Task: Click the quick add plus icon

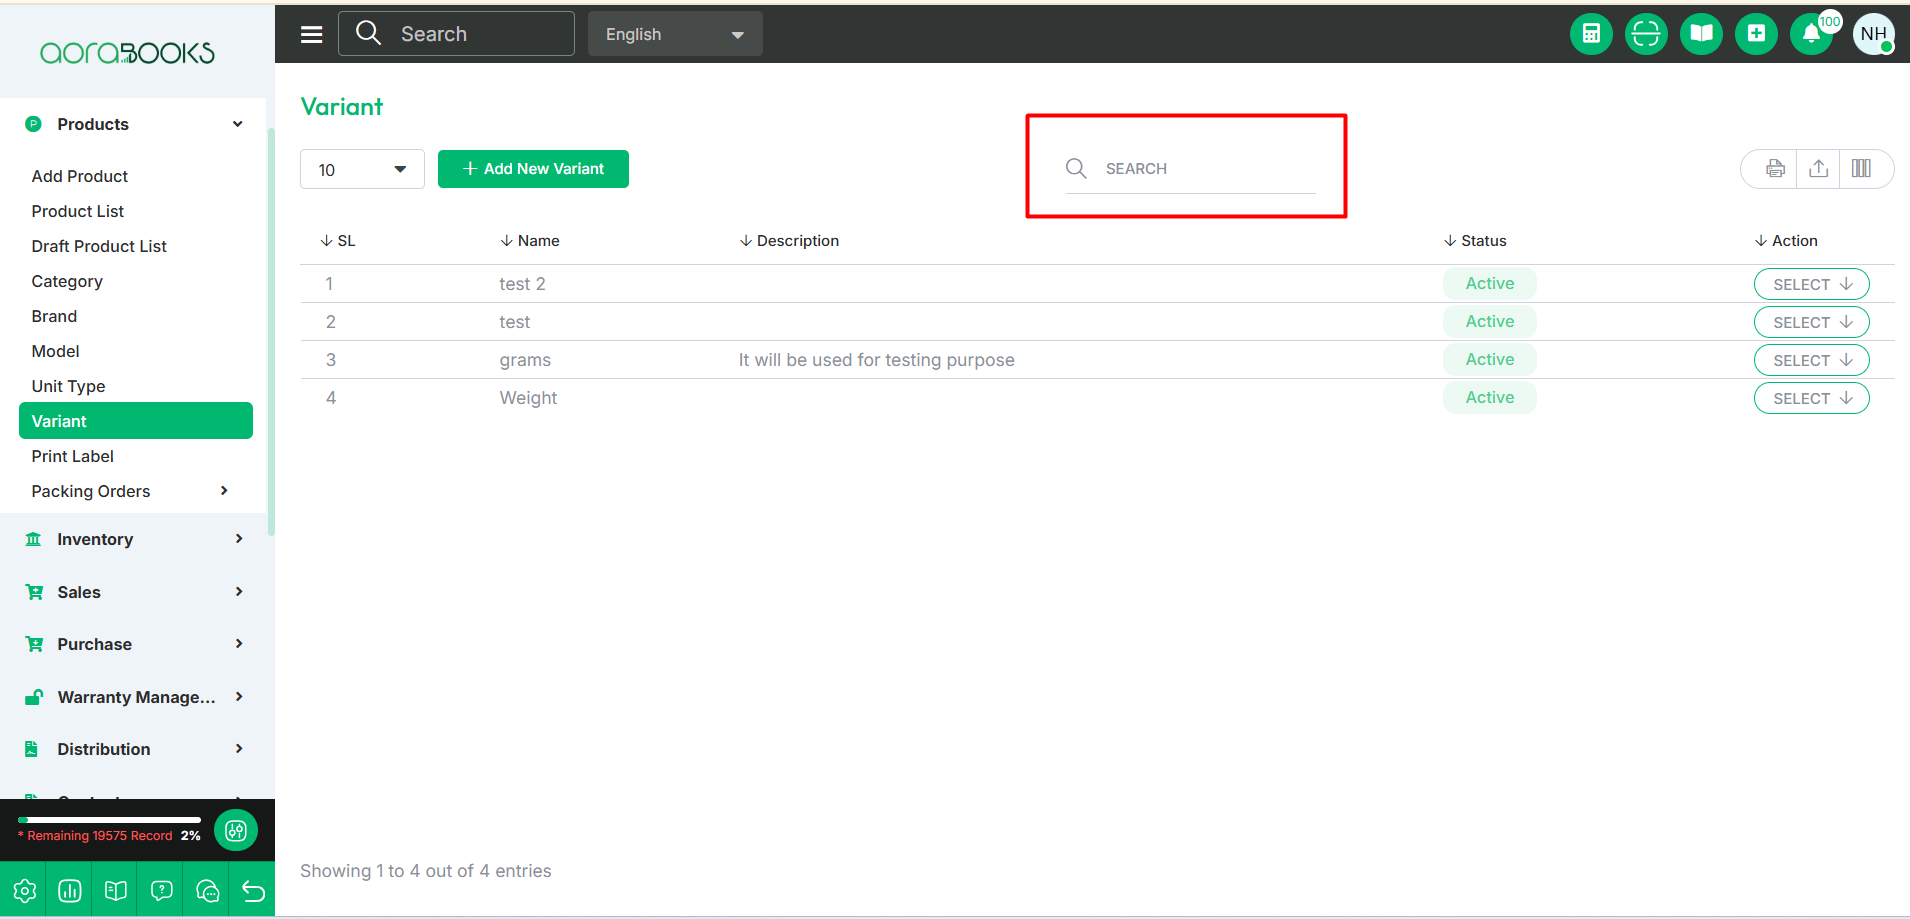Action: [1756, 34]
